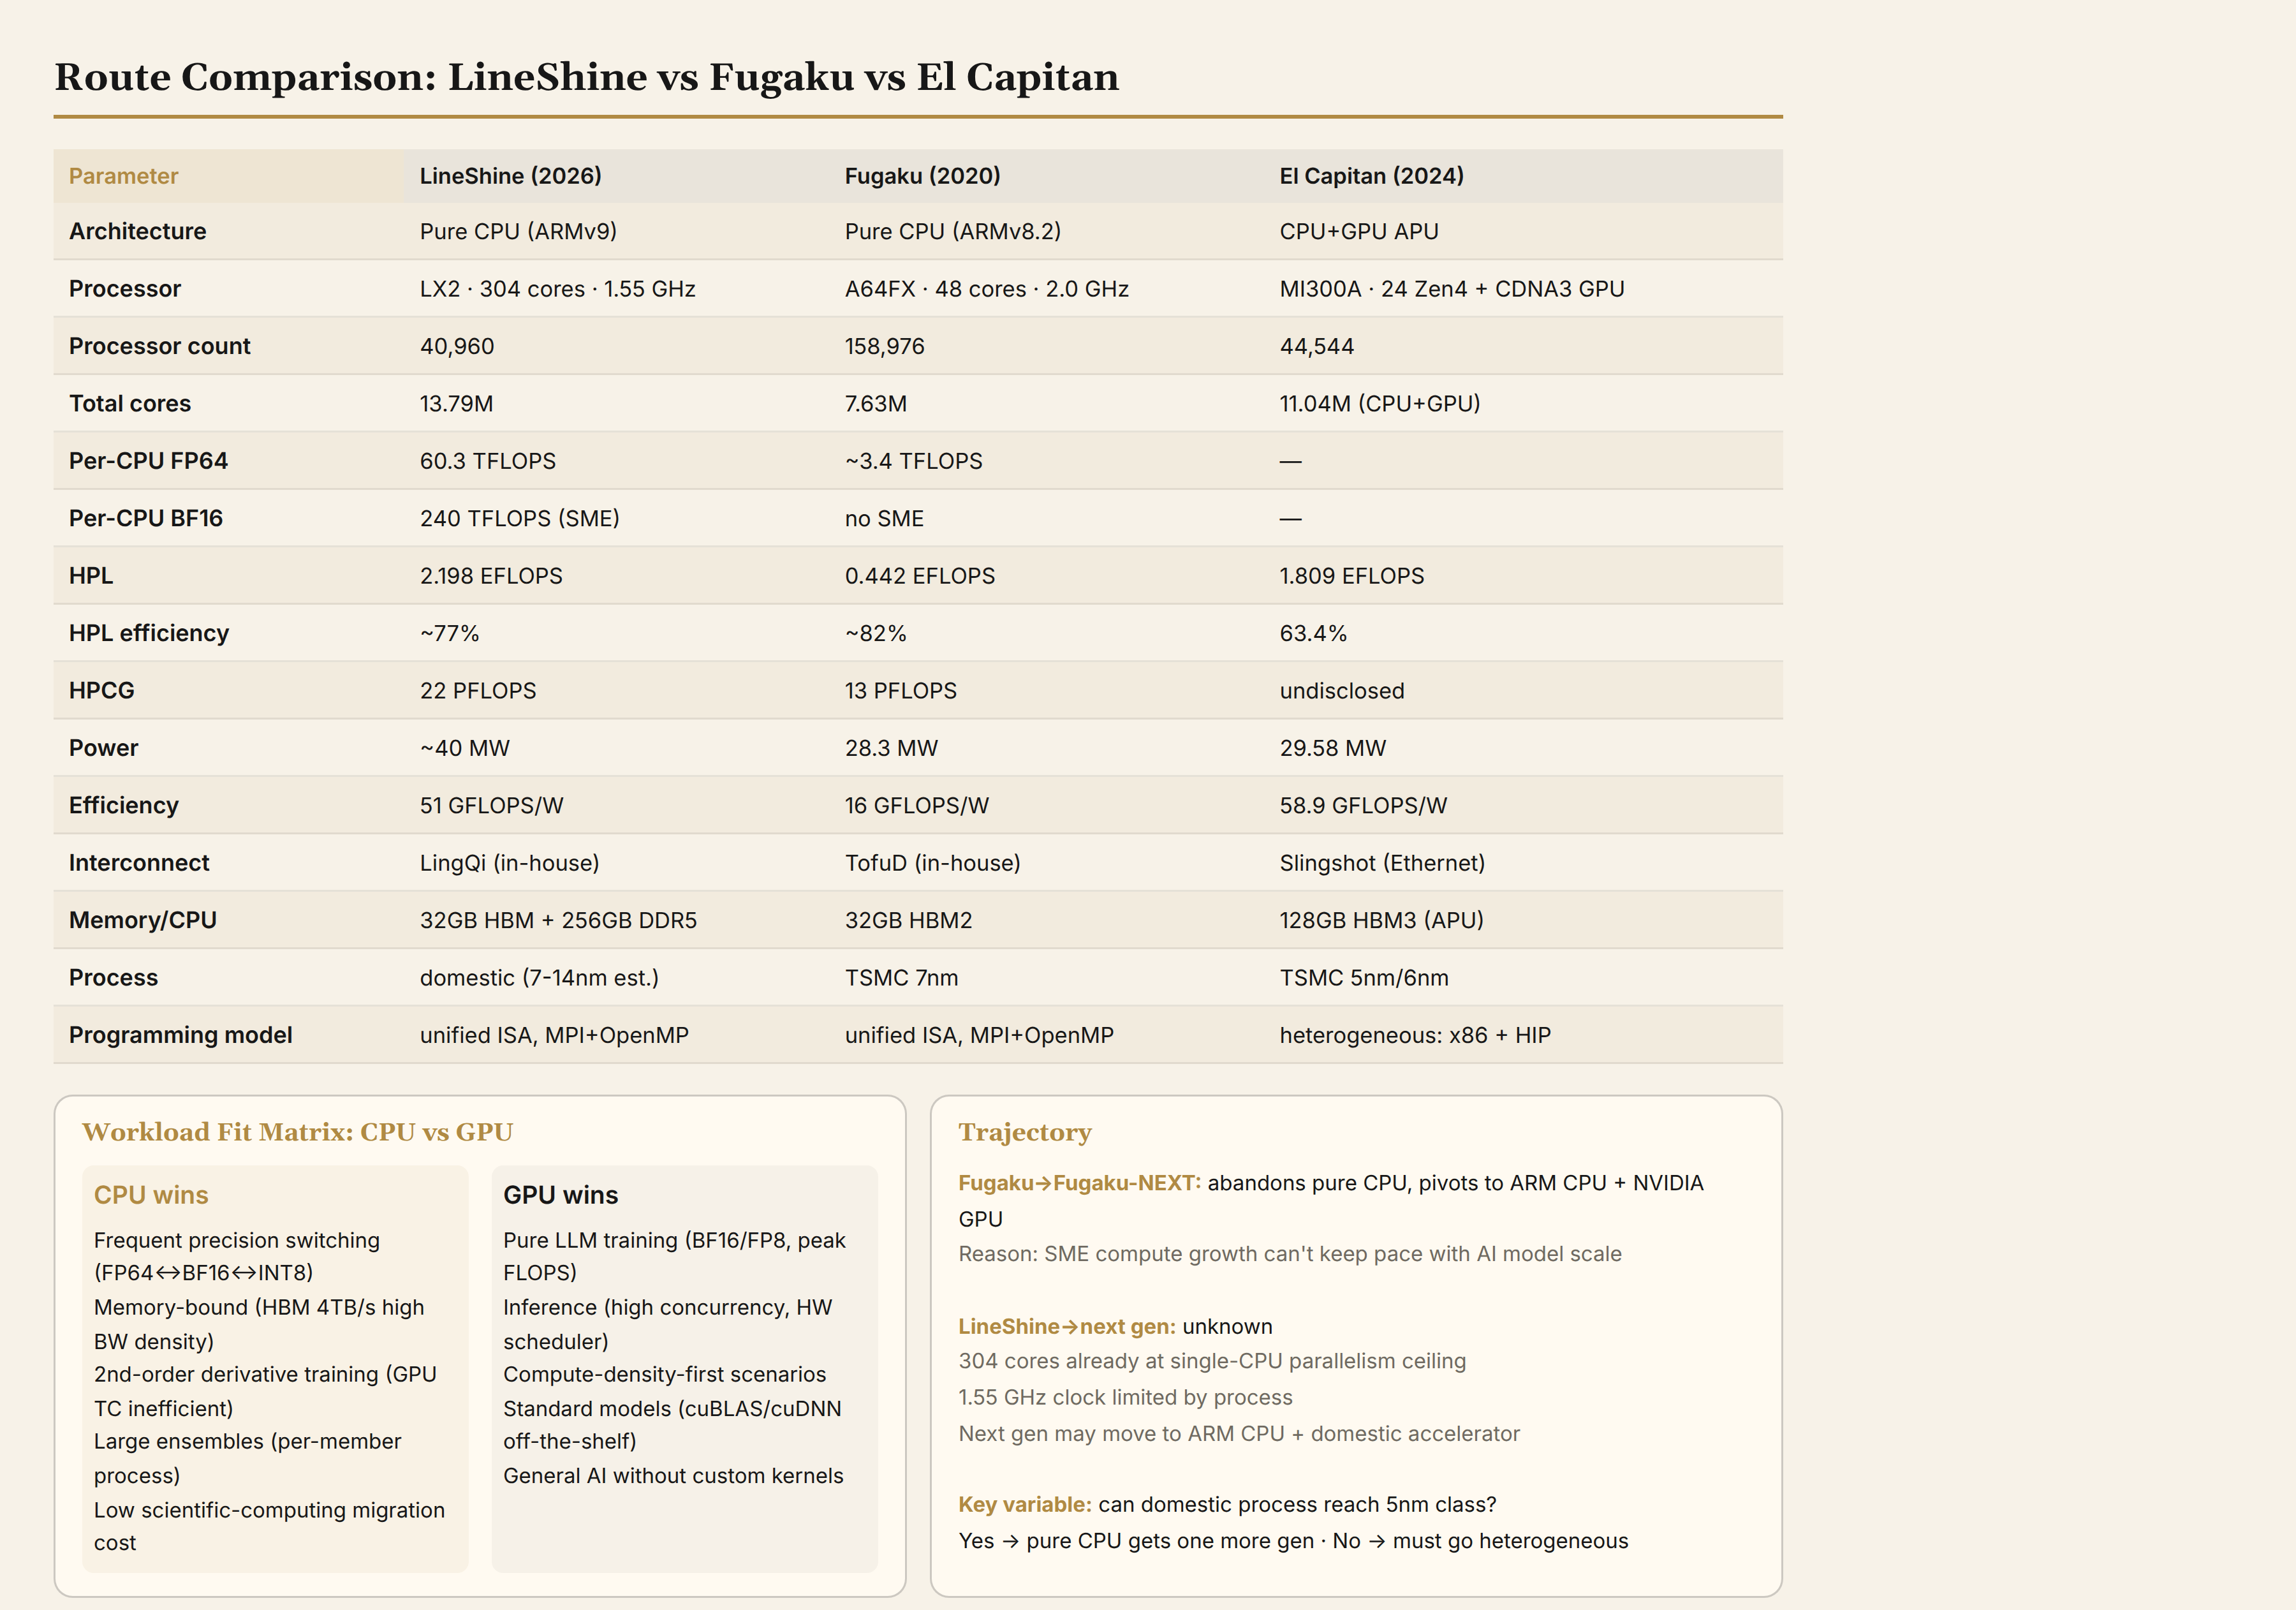Image resolution: width=2296 pixels, height=1610 pixels.
Task: Click the heterogeneous: x86 + HIP cell
Action: click(1415, 1035)
